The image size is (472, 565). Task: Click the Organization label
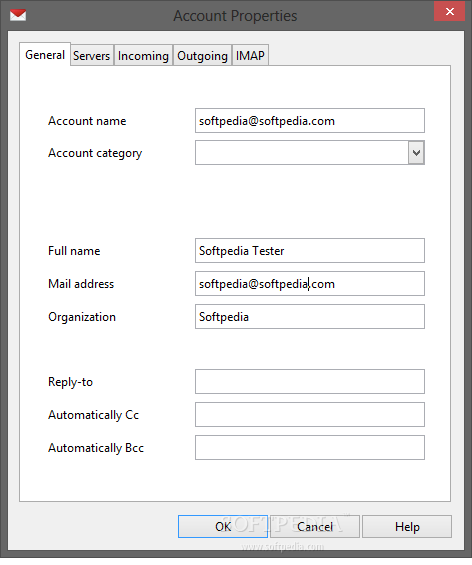tap(82, 317)
